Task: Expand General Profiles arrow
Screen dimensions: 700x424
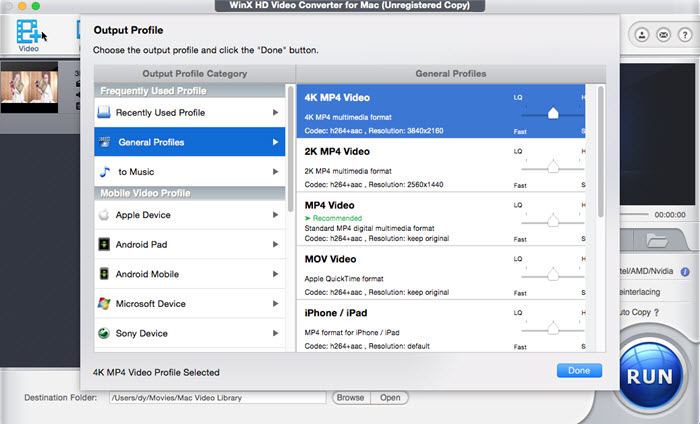Action: pyautogui.click(x=275, y=142)
